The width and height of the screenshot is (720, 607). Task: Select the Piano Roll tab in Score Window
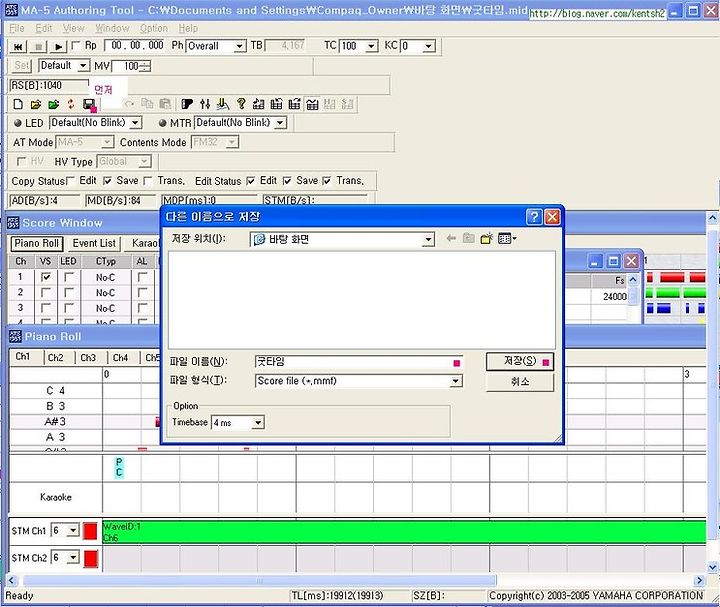click(x=37, y=243)
